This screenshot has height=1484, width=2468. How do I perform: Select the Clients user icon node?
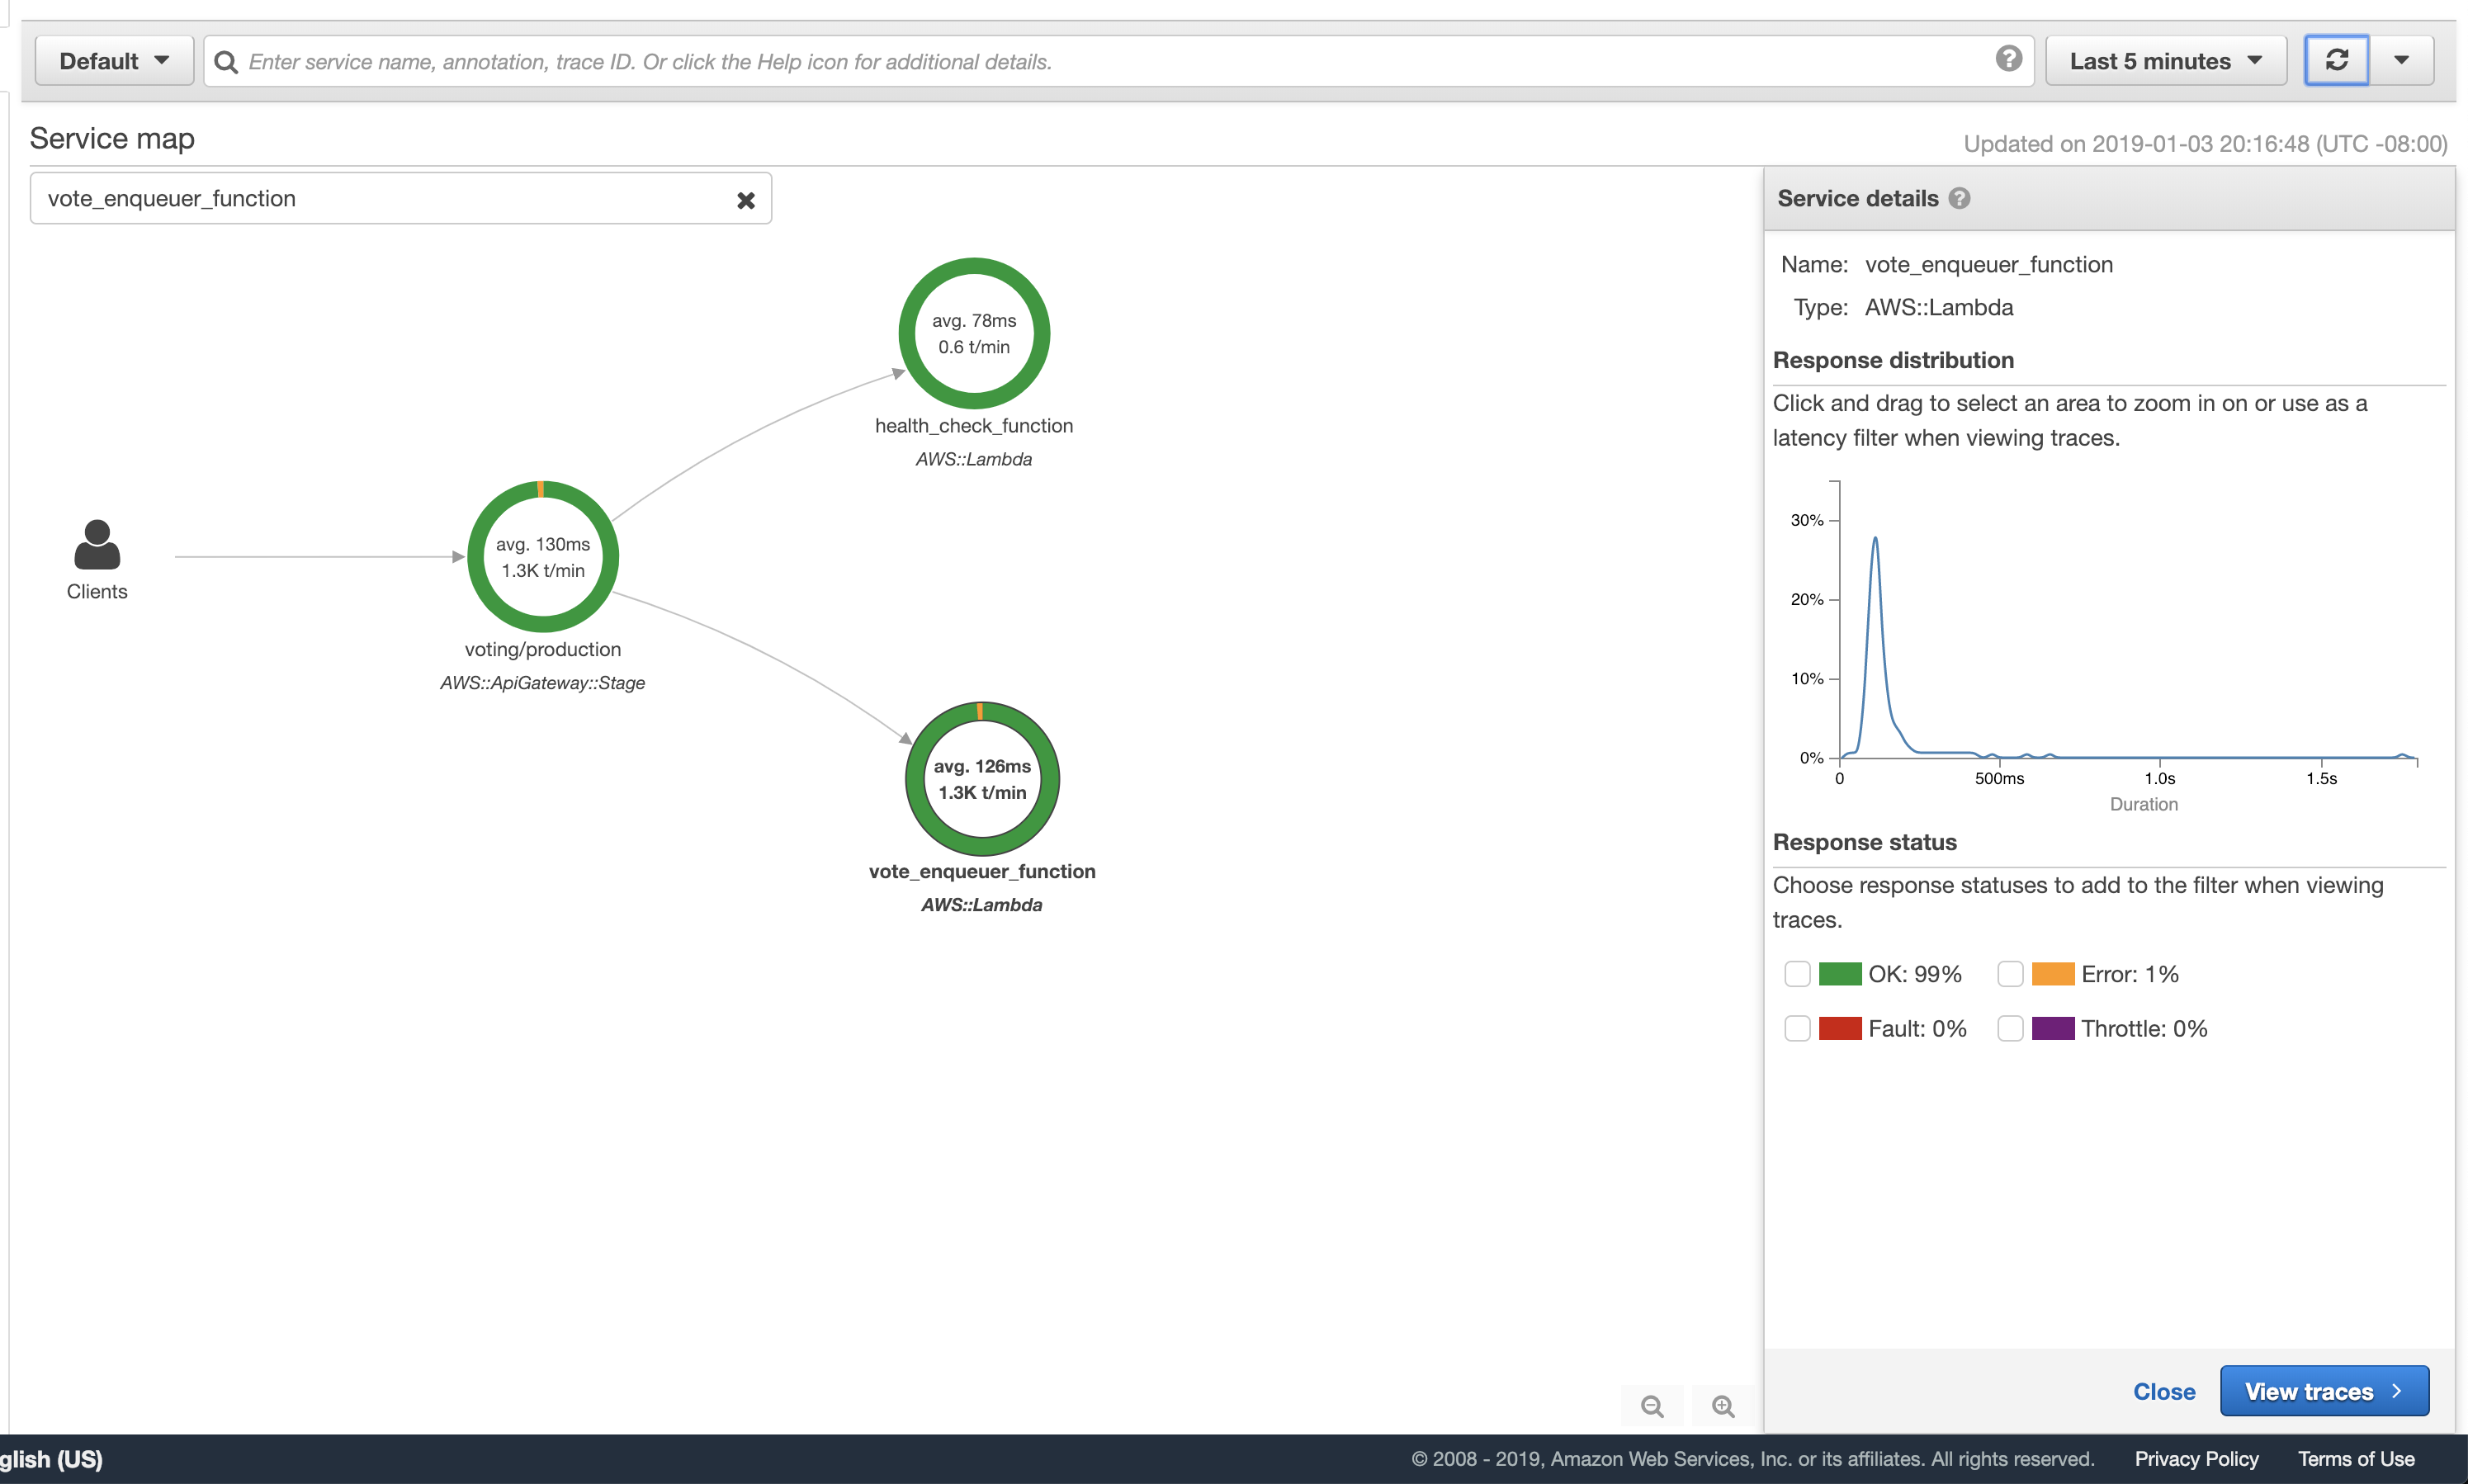pyautogui.click(x=97, y=546)
